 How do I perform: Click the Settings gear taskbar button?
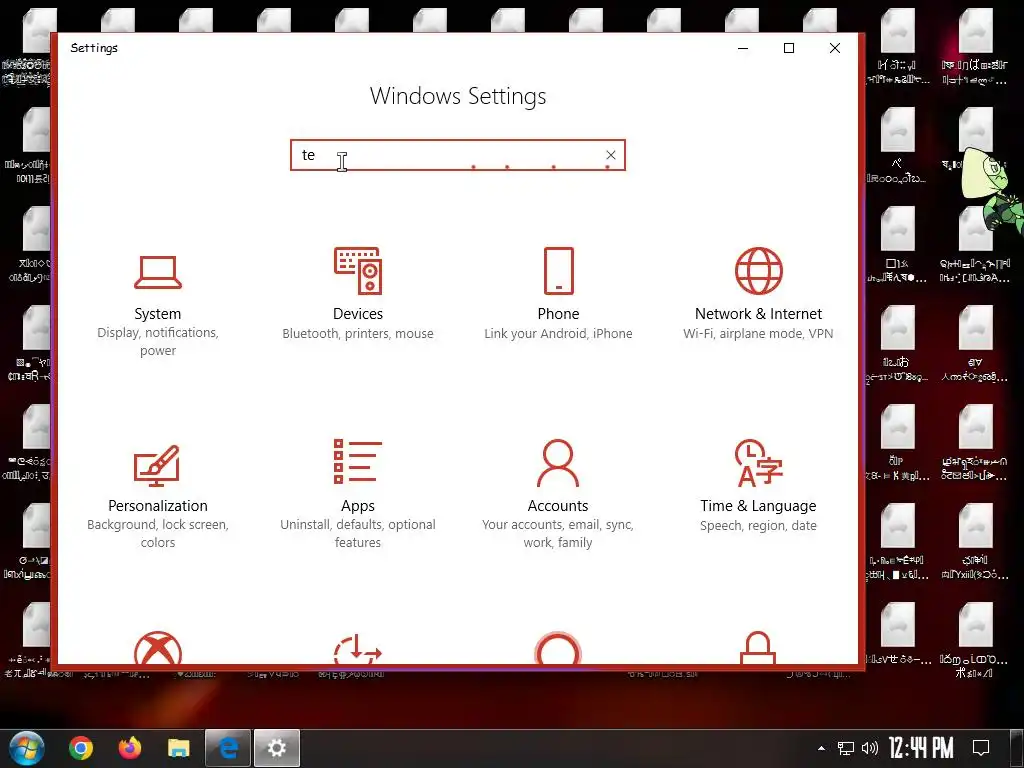[x=277, y=748]
